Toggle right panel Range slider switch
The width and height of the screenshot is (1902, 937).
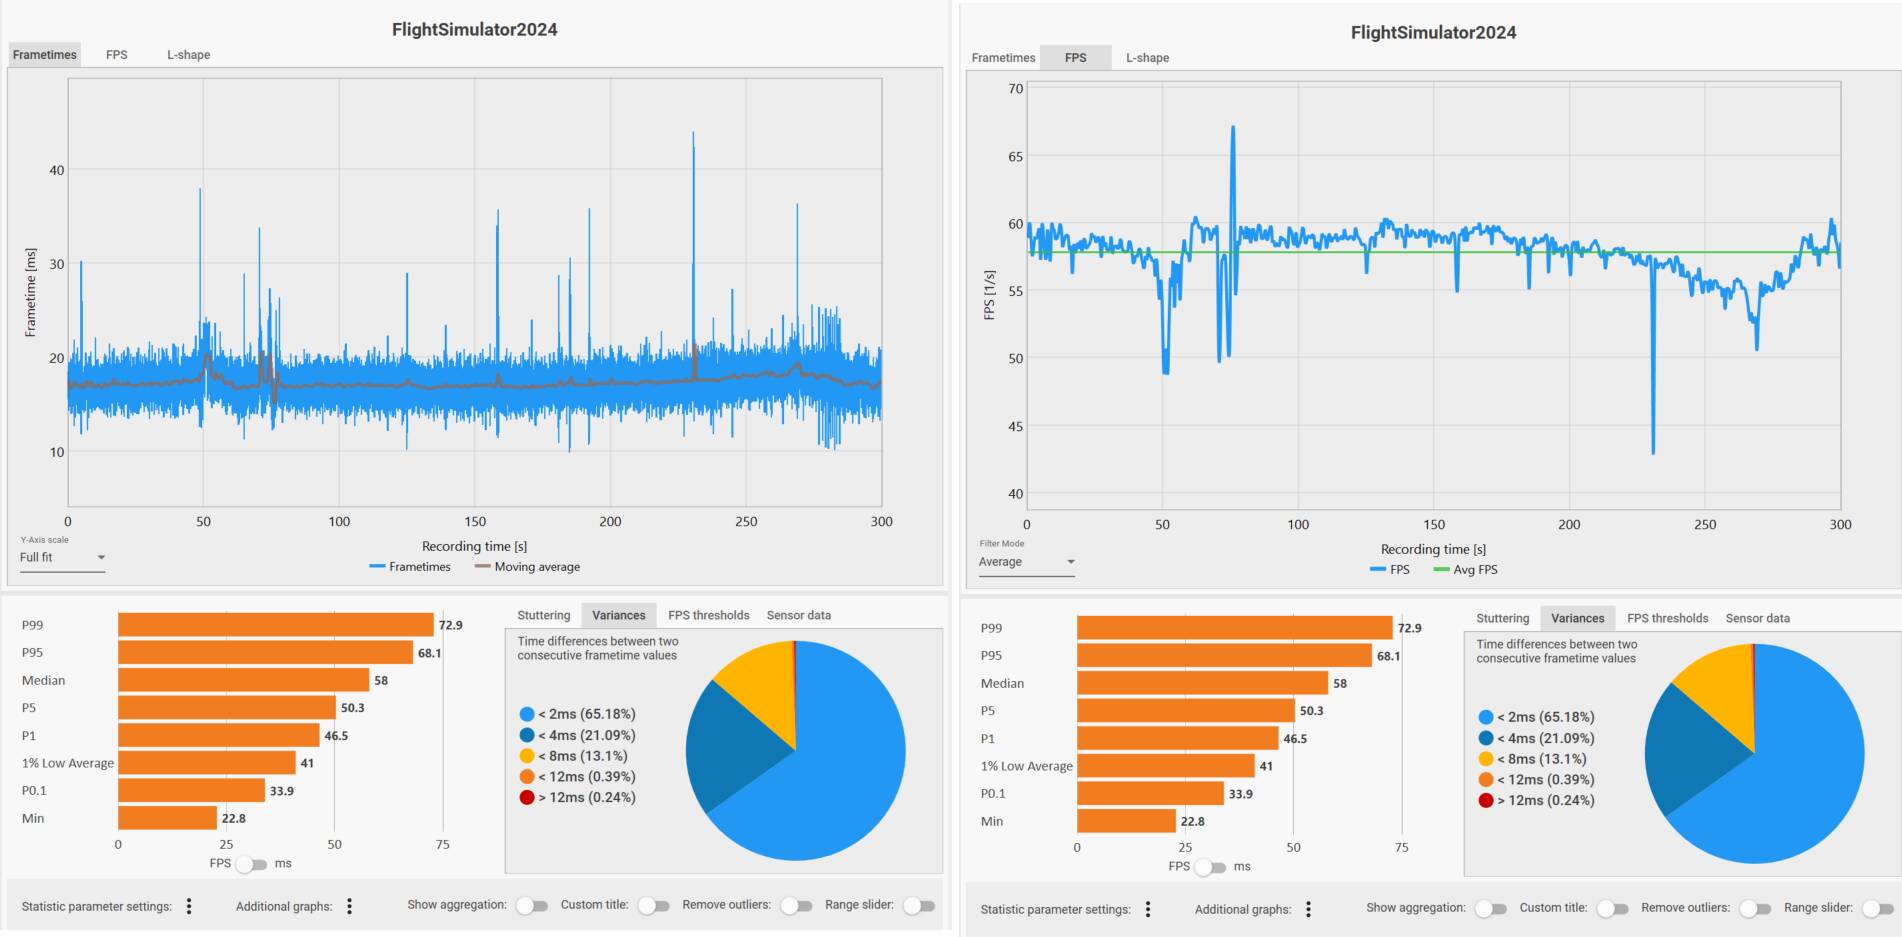1878,908
